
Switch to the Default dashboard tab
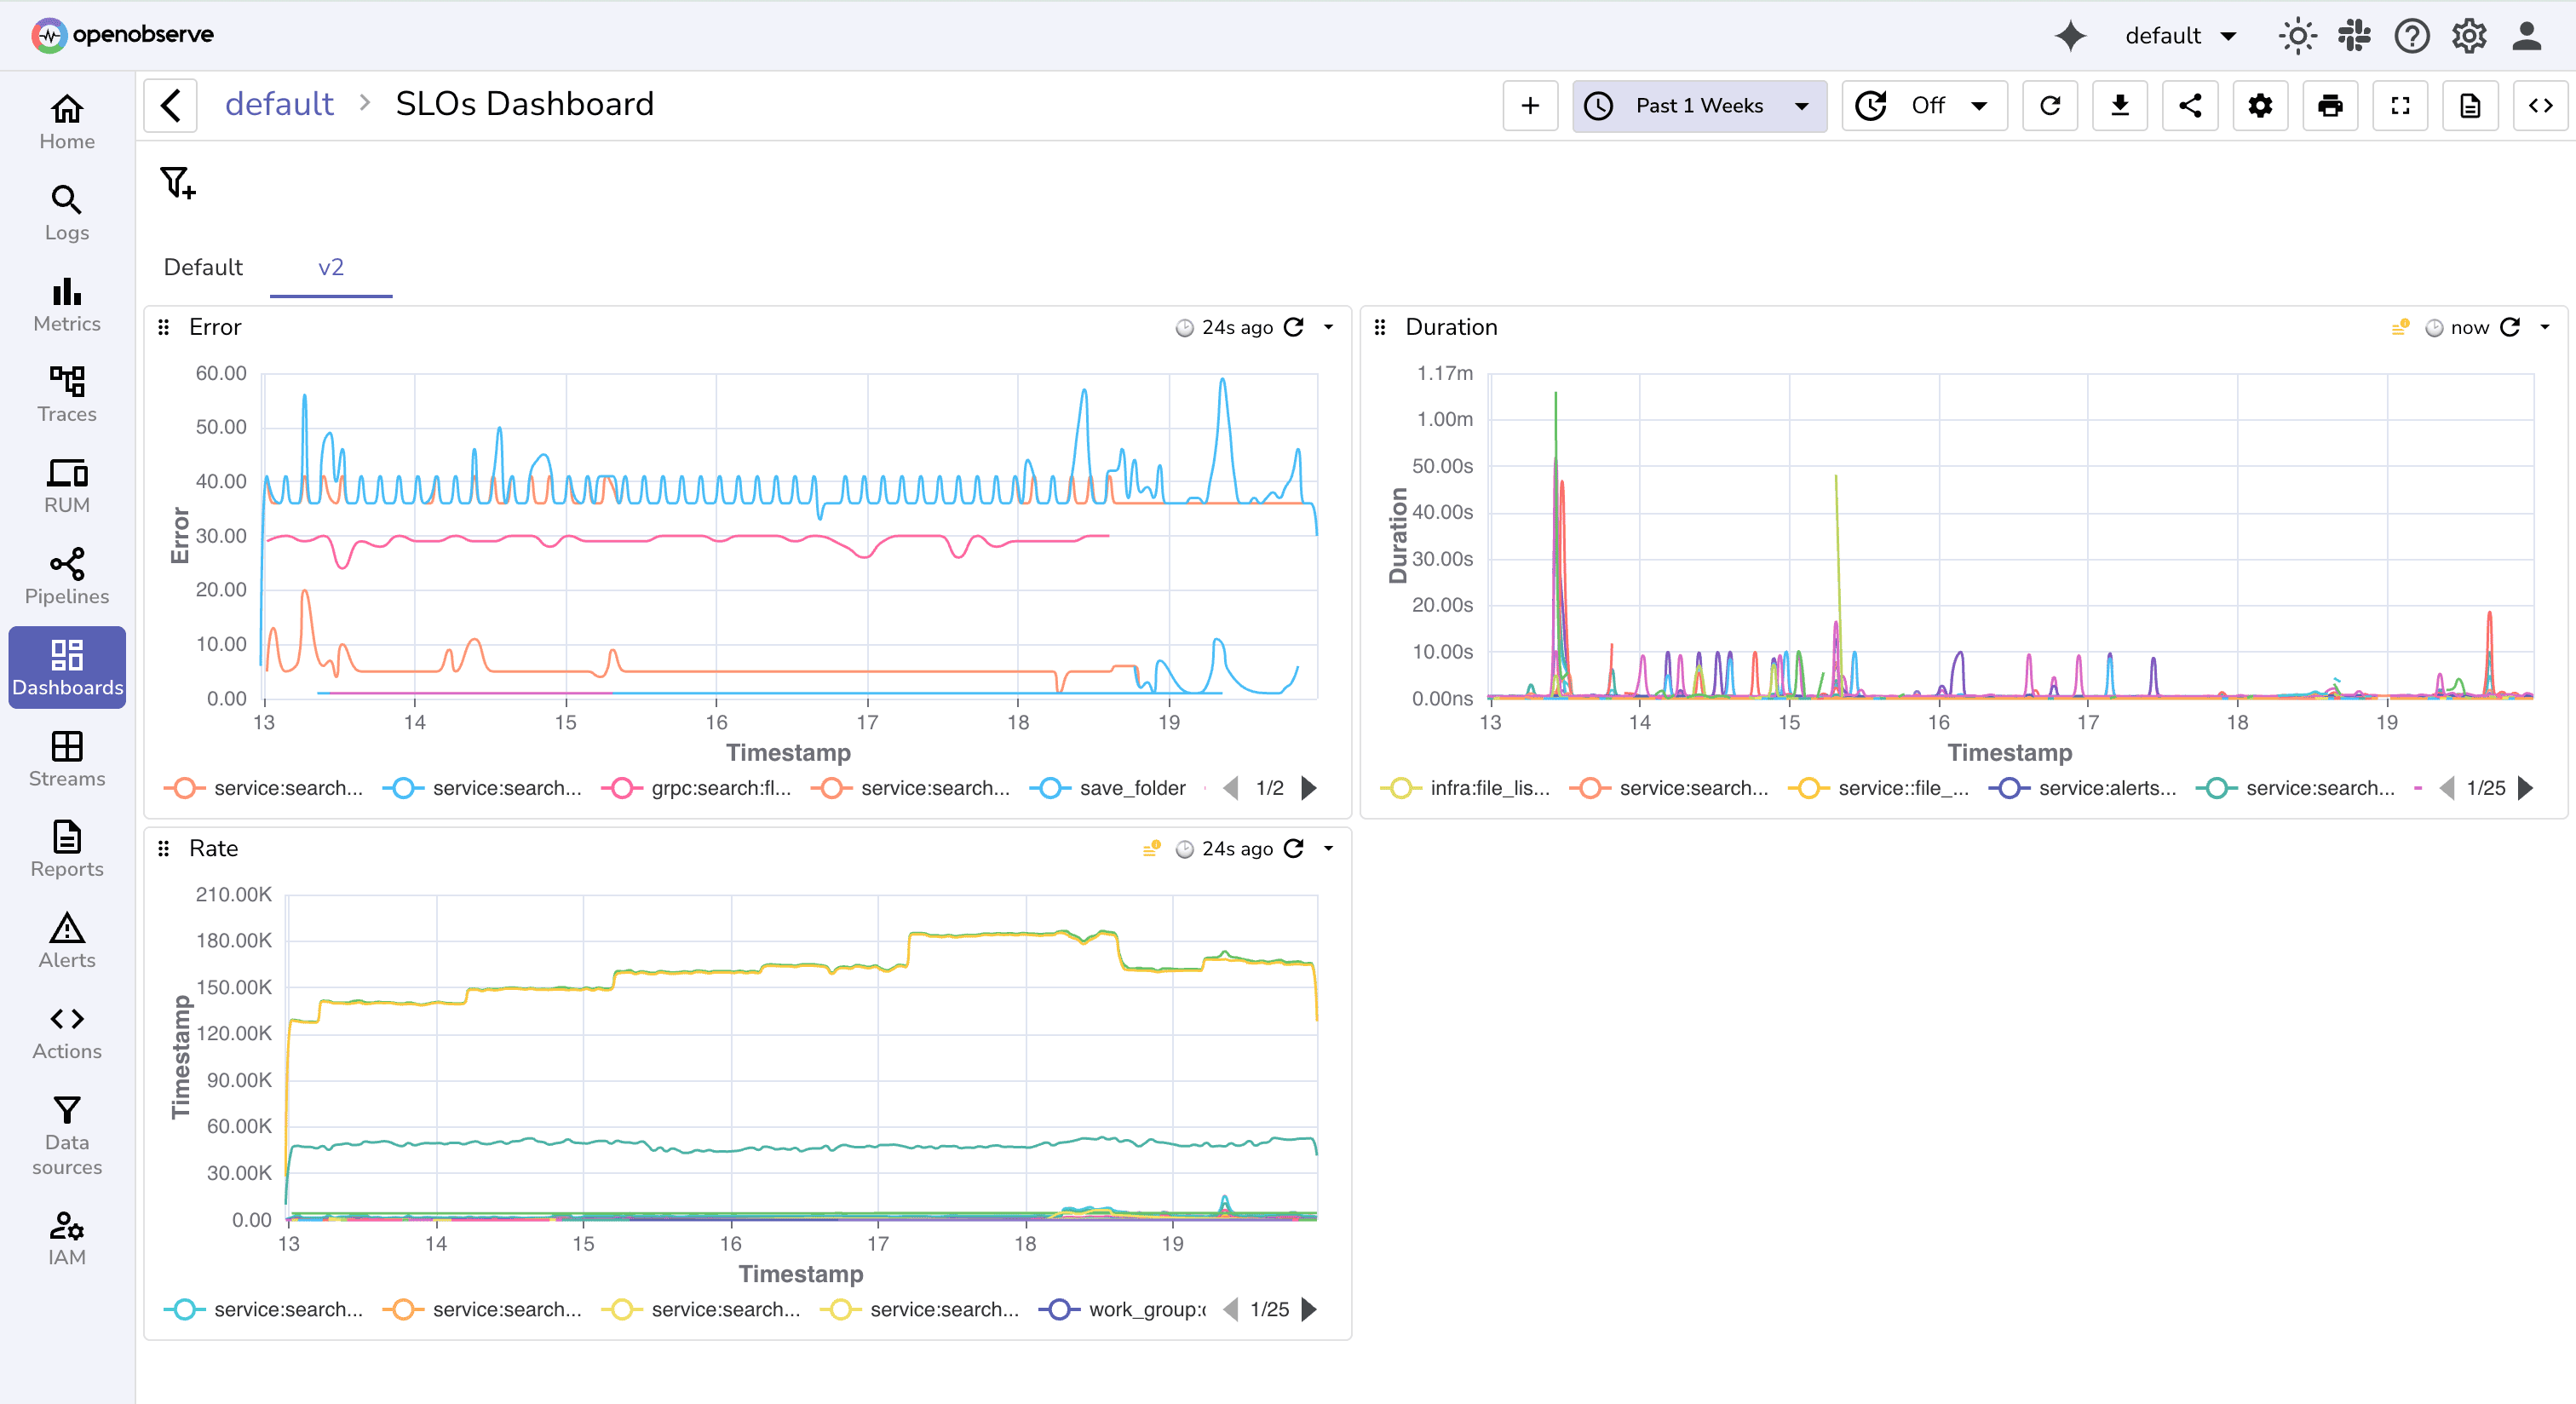(x=203, y=267)
